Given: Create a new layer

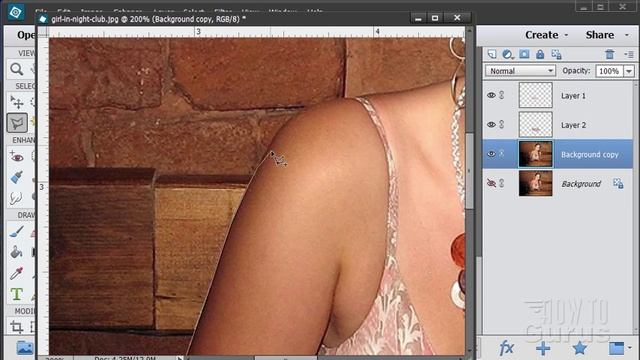Looking at the screenshot, I should tap(492, 54).
